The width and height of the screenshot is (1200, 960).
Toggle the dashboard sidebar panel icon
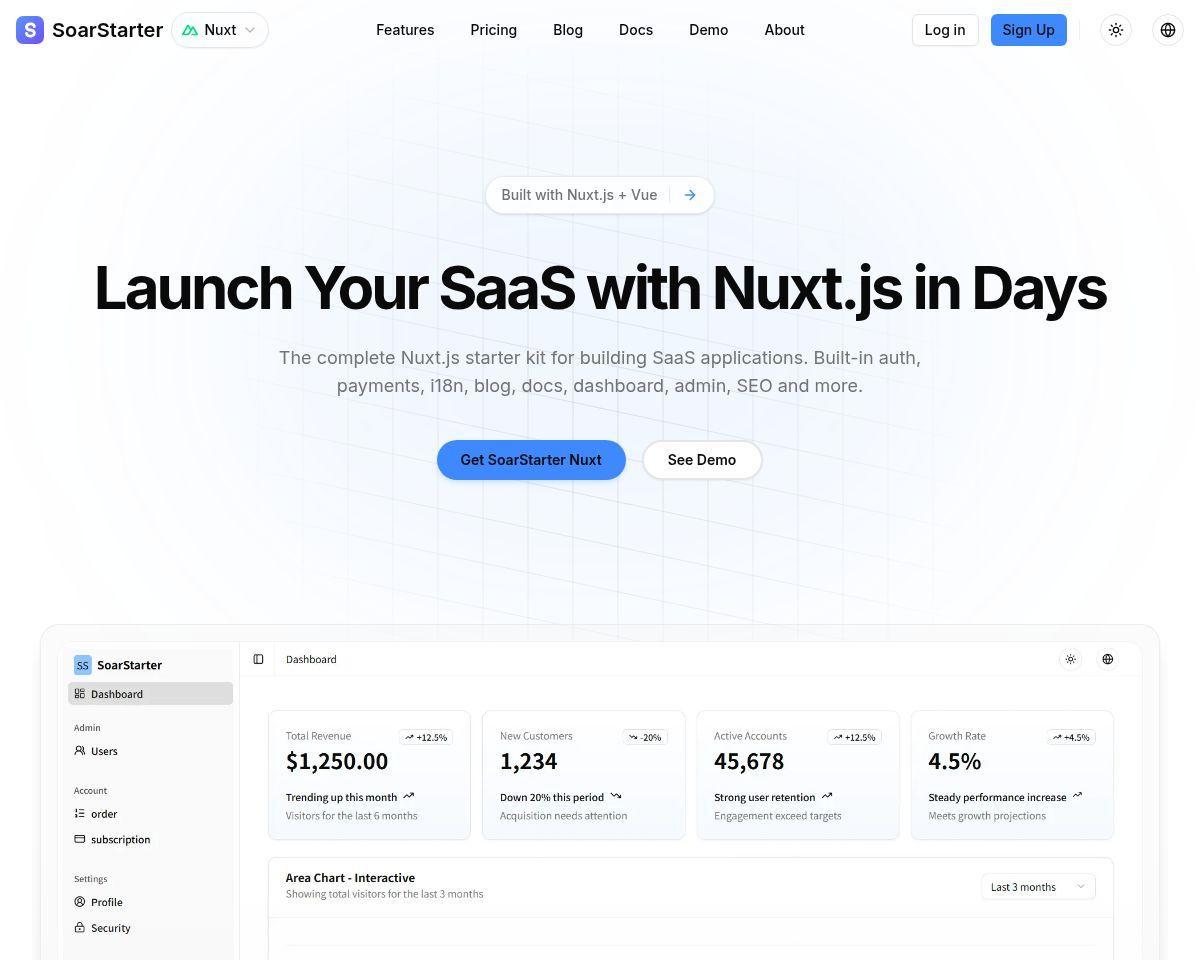coord(258,659)
